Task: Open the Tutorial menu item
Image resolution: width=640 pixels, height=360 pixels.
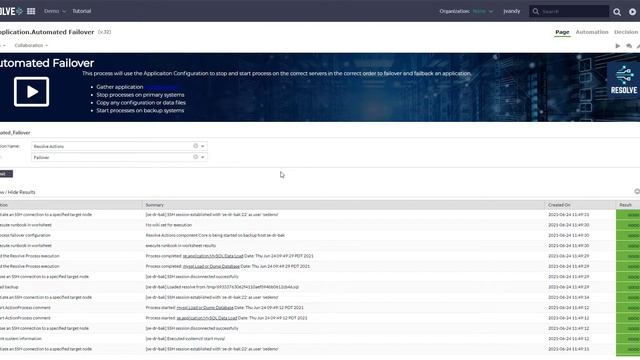Action: coord(82,11)
